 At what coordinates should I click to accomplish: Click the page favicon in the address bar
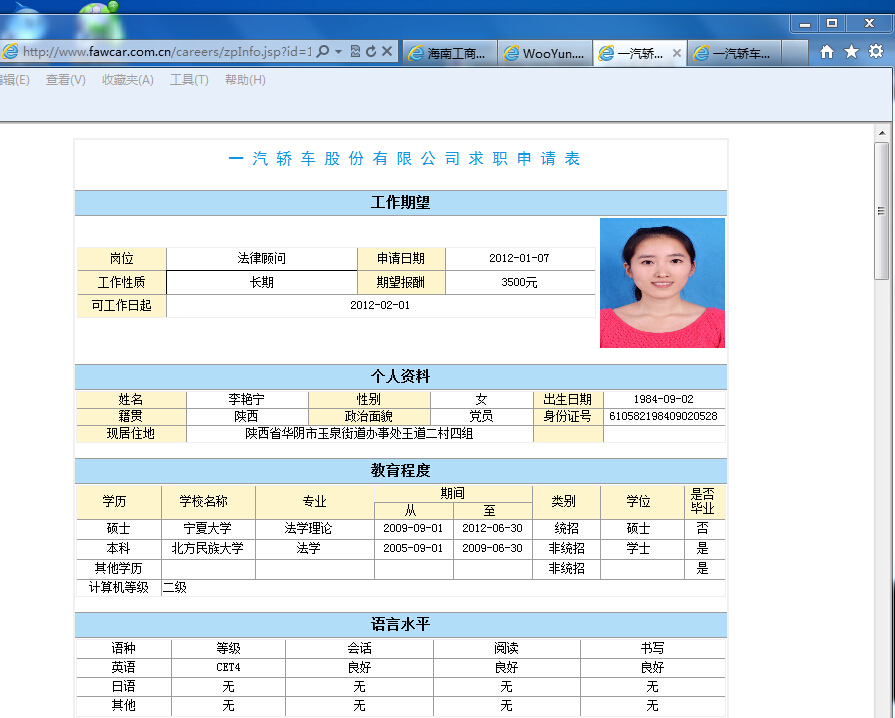(x=10, y=51)
